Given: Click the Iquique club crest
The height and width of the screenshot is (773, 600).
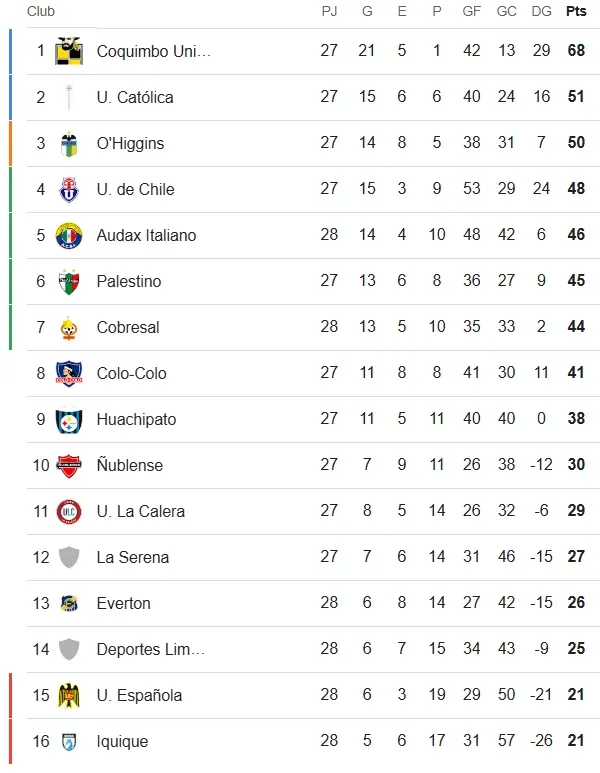Looking at the screenshot, I should [69, 741].
